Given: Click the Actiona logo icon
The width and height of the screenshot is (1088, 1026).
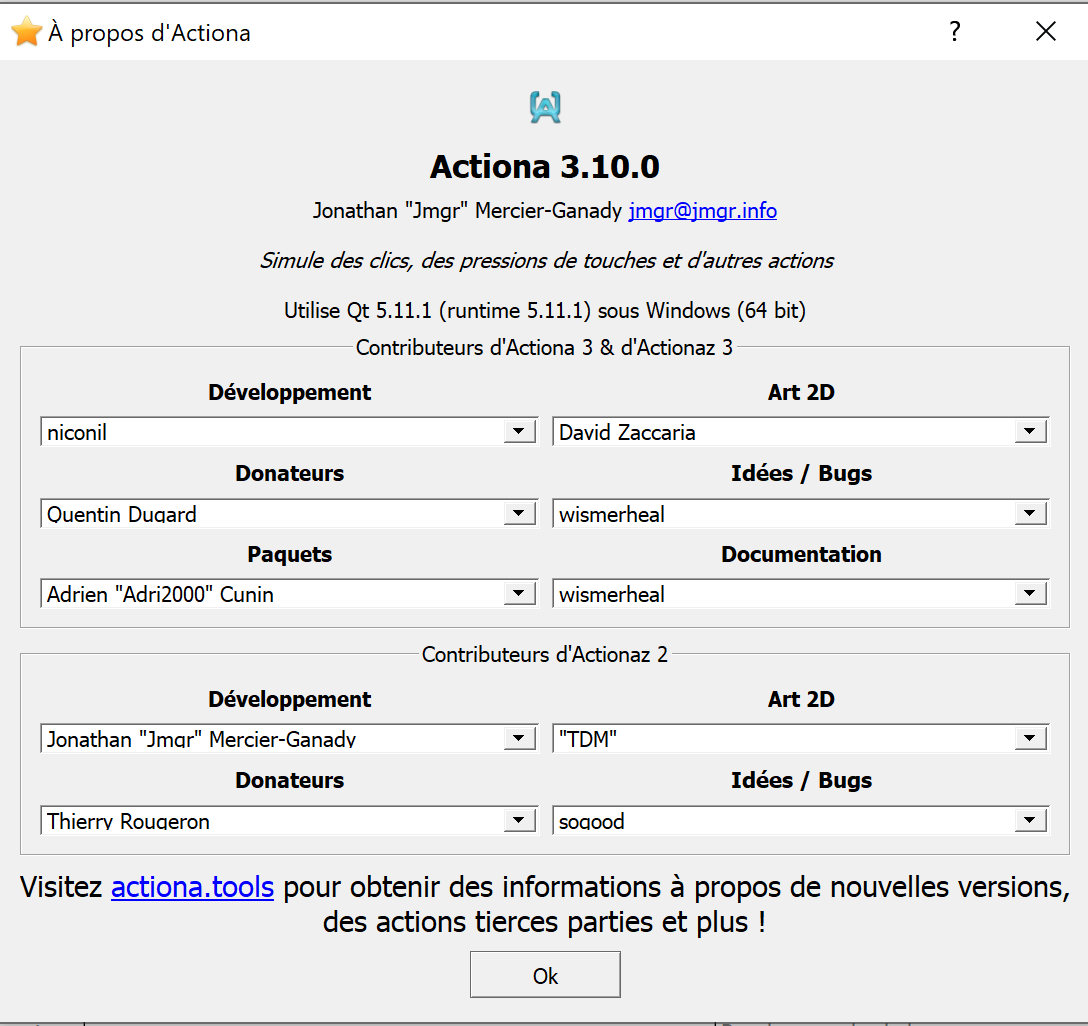Looking at the screenshot, I should point(545,108).
